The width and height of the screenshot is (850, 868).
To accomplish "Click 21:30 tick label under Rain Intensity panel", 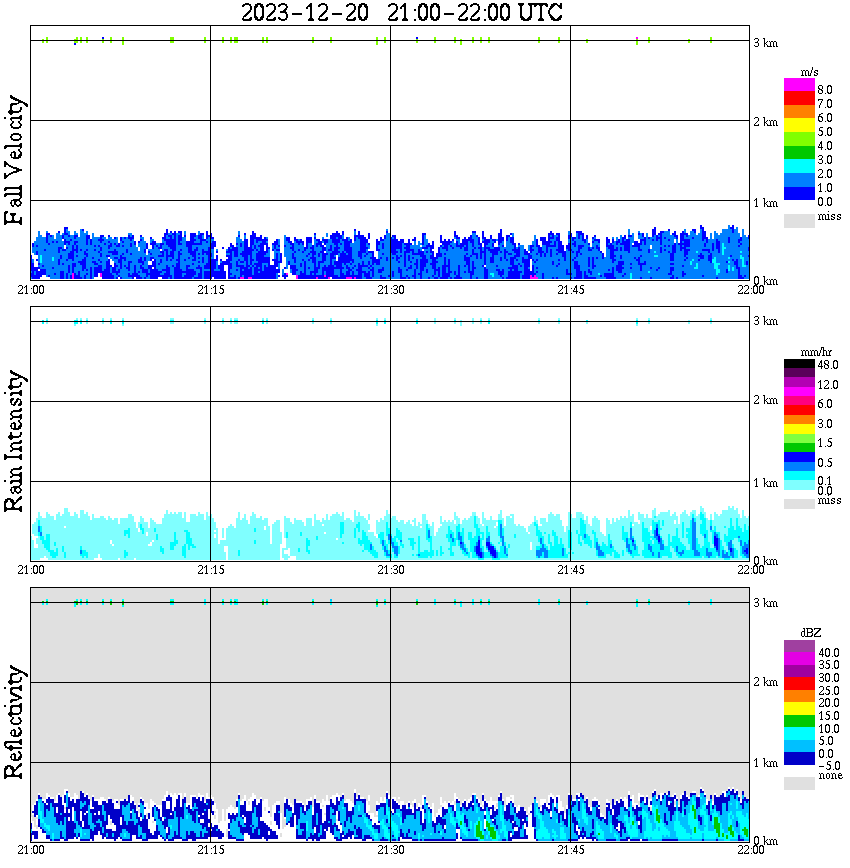I will coord(391,570).
